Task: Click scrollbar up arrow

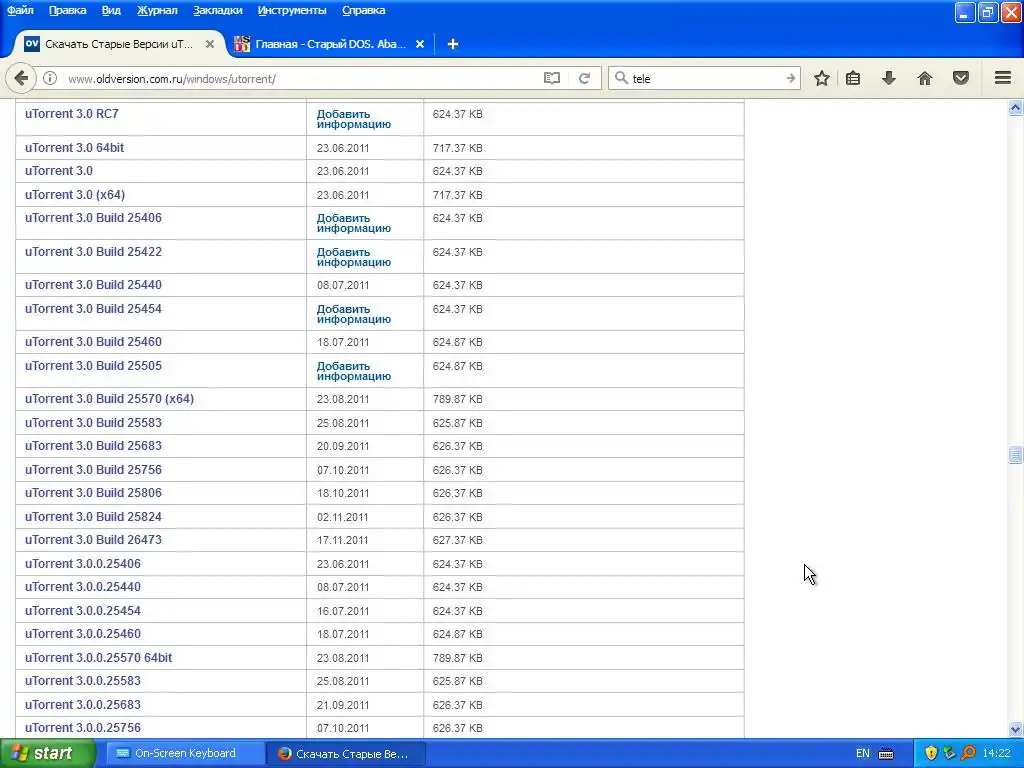Action: point(1015,108)
